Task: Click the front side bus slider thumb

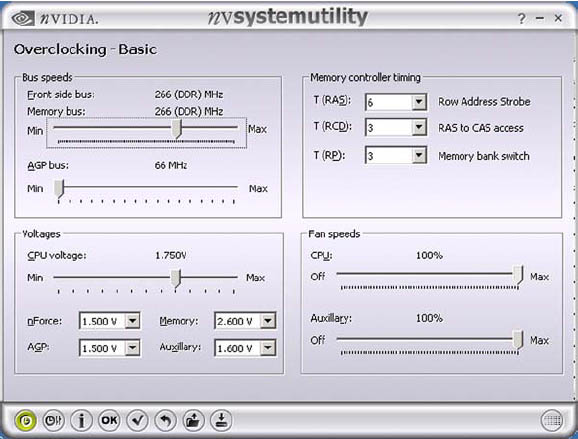Action: click(x=177, y=129)
